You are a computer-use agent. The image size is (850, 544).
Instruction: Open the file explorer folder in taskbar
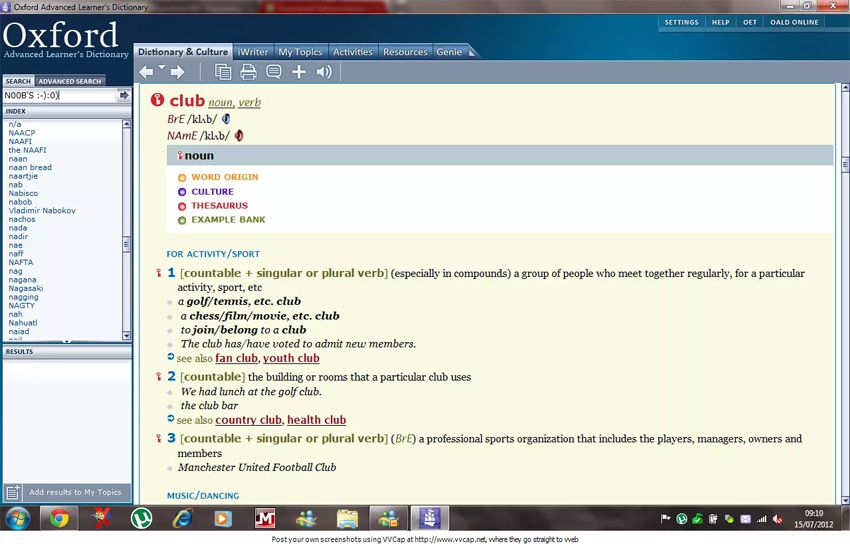(x=347, y=519)
